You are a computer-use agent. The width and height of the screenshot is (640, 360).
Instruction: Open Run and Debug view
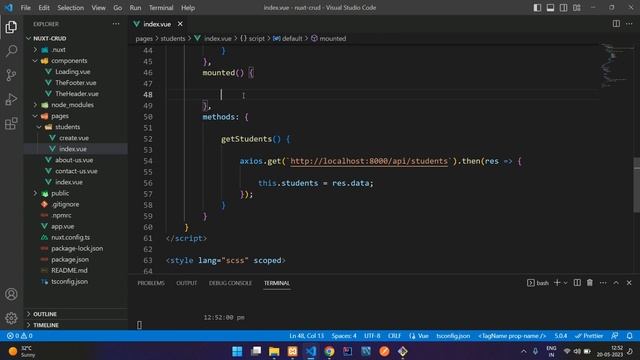[11, 99]
